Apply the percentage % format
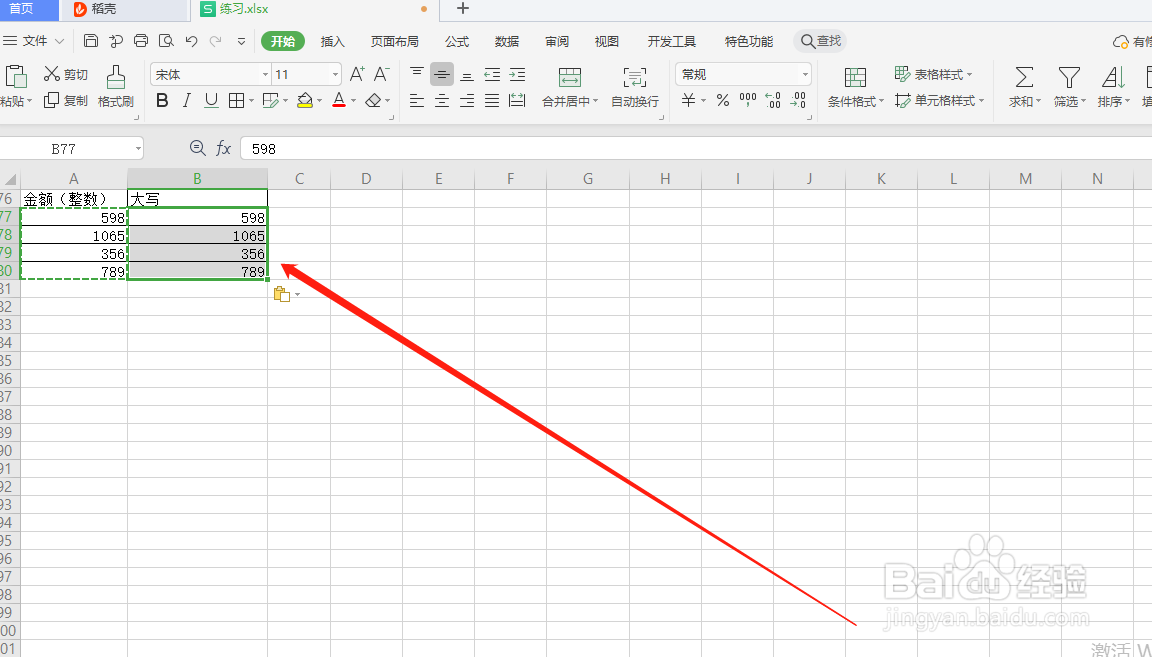Screen dimensions: 1152x657 722,100
